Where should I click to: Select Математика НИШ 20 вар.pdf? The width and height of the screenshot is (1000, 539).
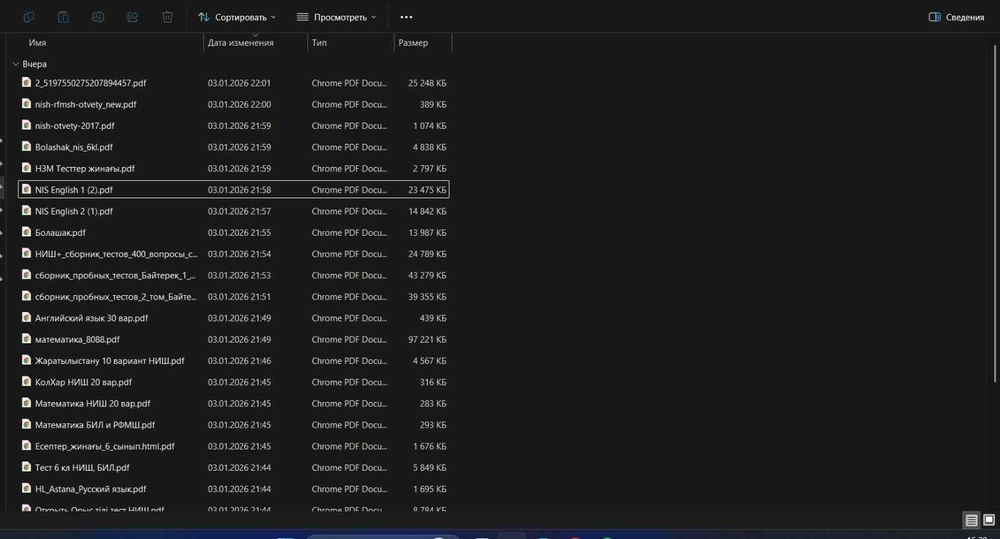(233, 403)
